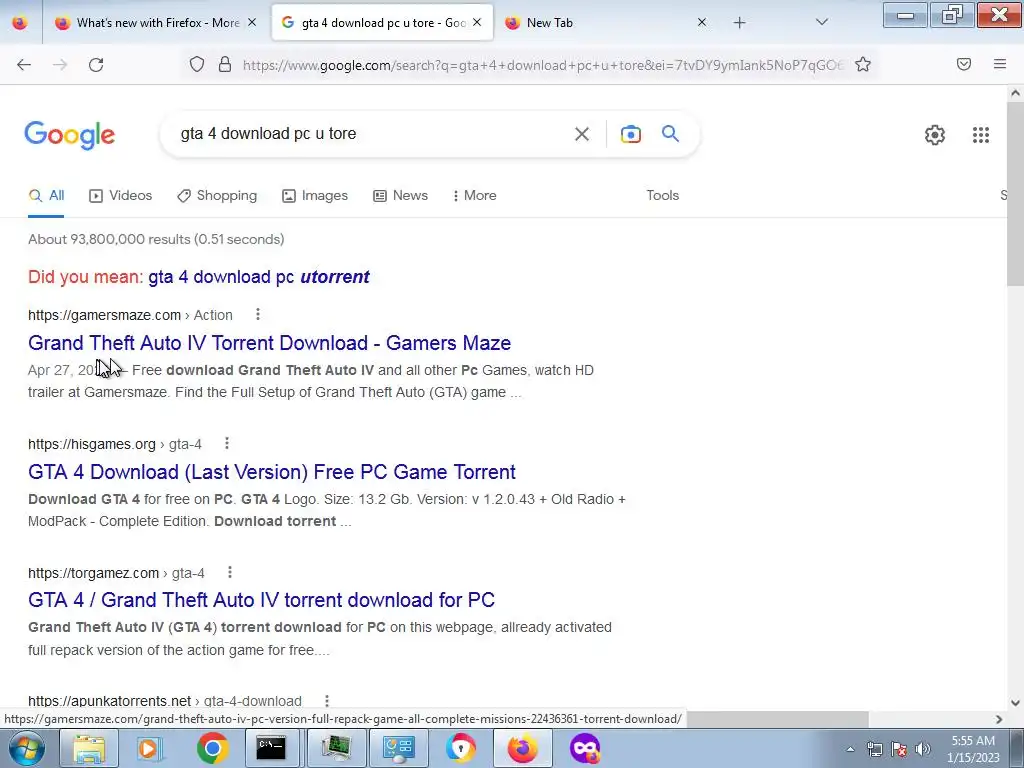Open the Action Center flag tray icon
The width and height of the screenshot is (1024, 768).
[899, 749]
